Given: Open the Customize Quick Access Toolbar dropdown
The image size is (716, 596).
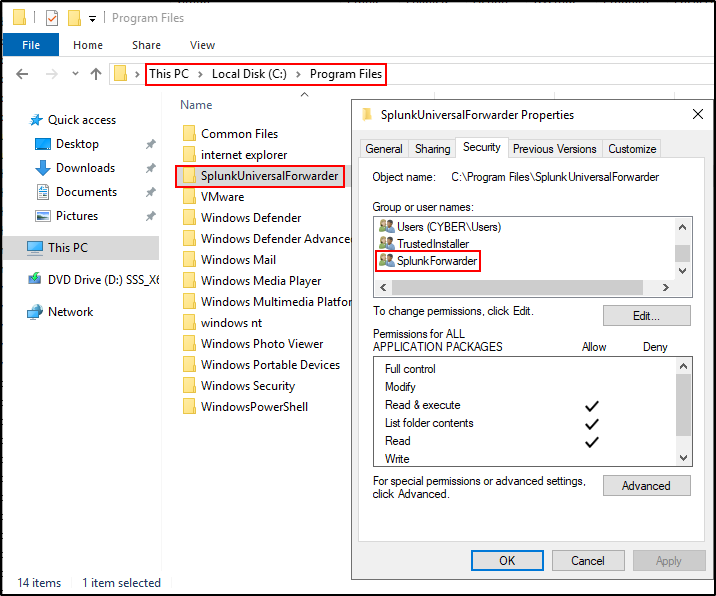Looking at the screenshot, I should [92, 19].
